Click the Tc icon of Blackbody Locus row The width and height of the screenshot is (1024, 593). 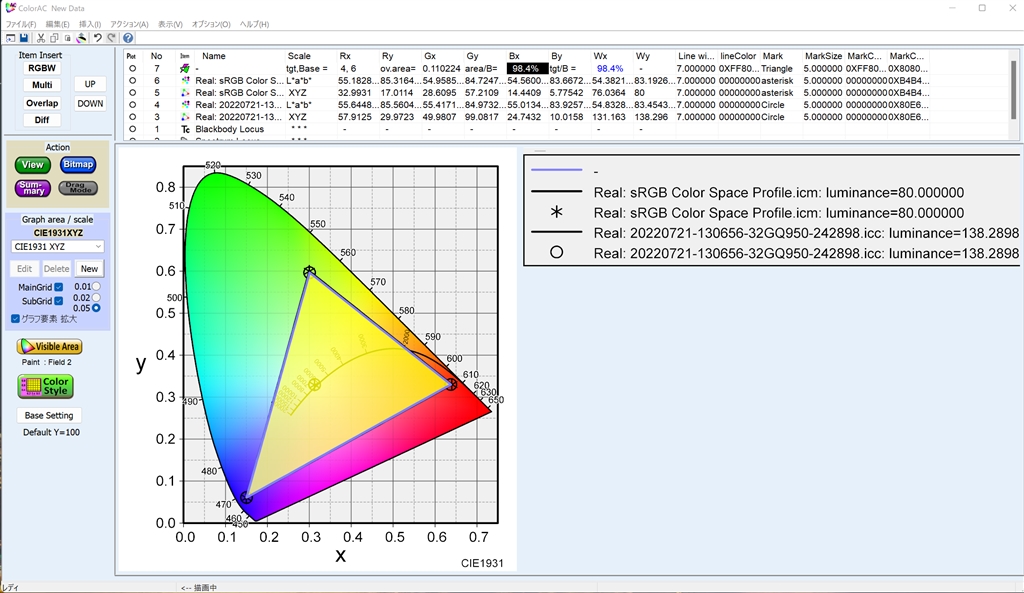(185, 129)
